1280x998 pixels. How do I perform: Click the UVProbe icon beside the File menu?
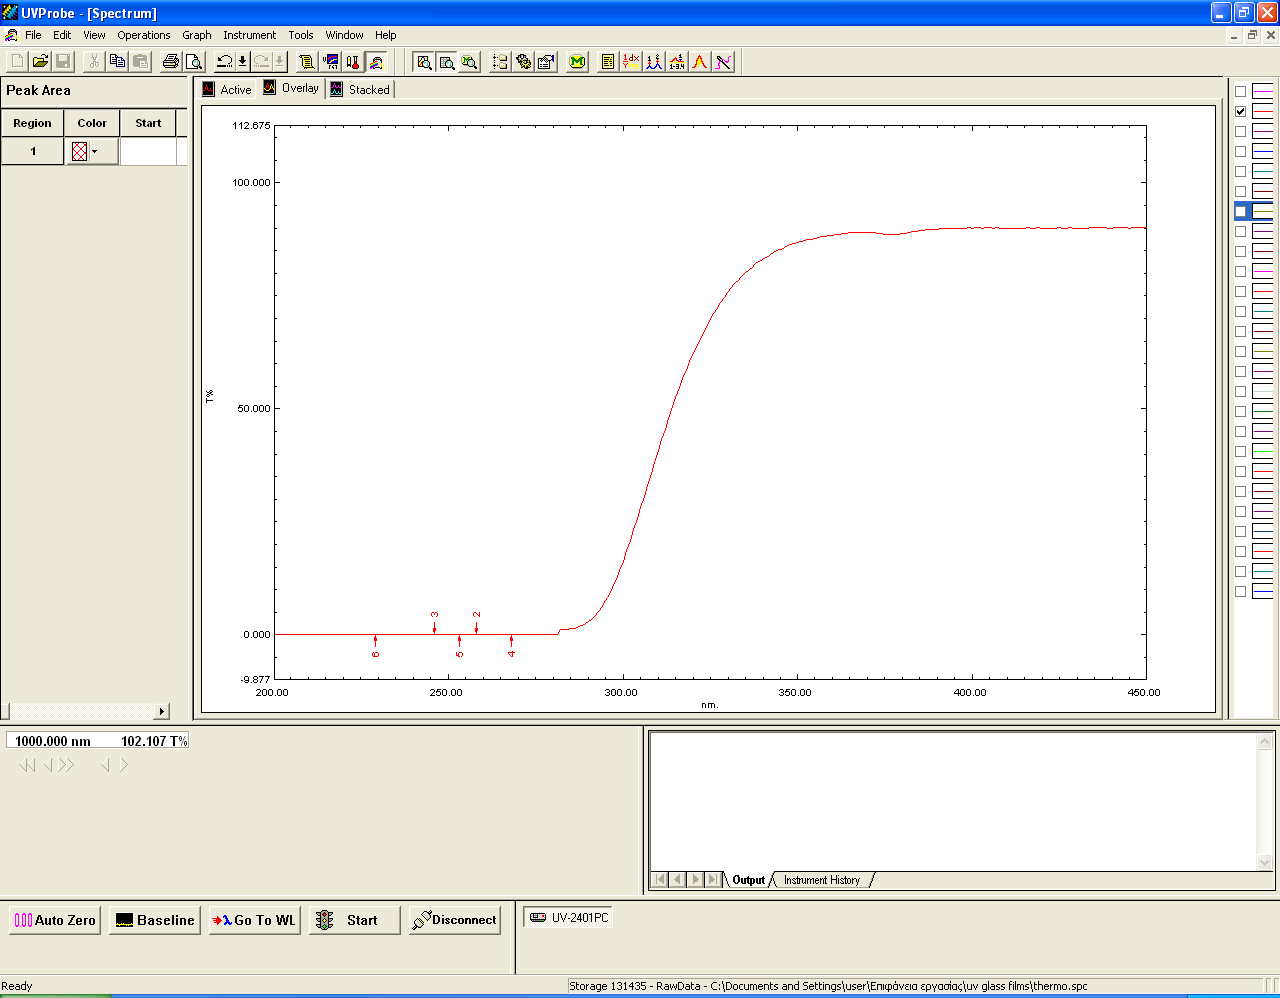tap(11, 35)
